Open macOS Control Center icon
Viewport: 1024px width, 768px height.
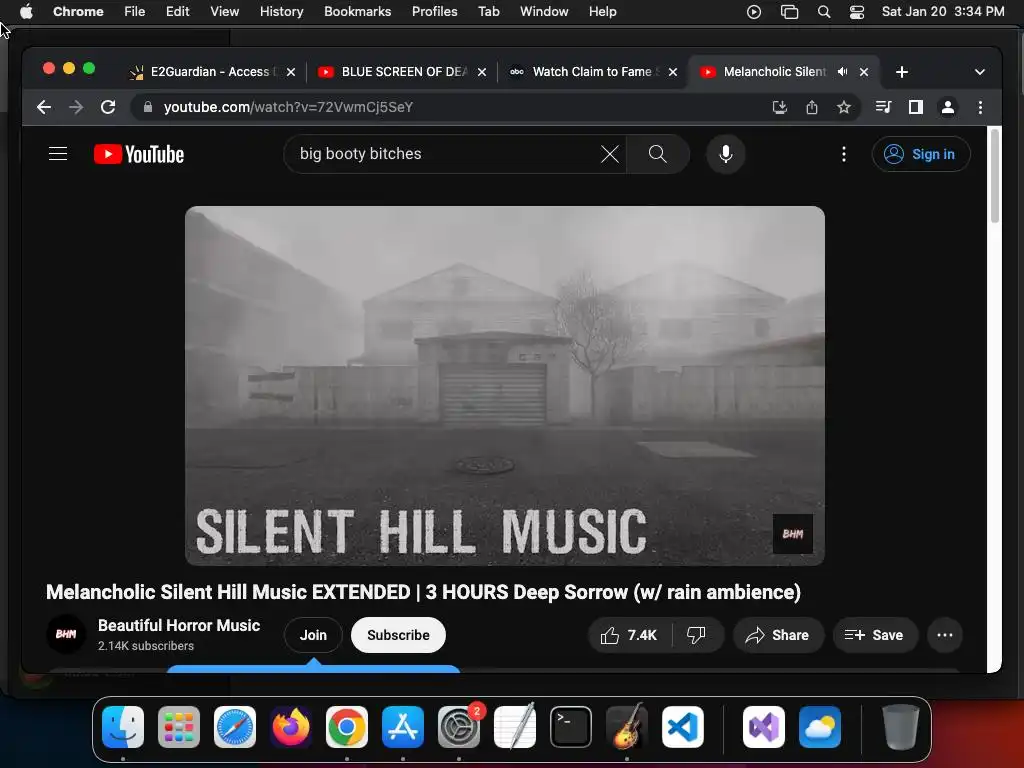click(856, 12)
